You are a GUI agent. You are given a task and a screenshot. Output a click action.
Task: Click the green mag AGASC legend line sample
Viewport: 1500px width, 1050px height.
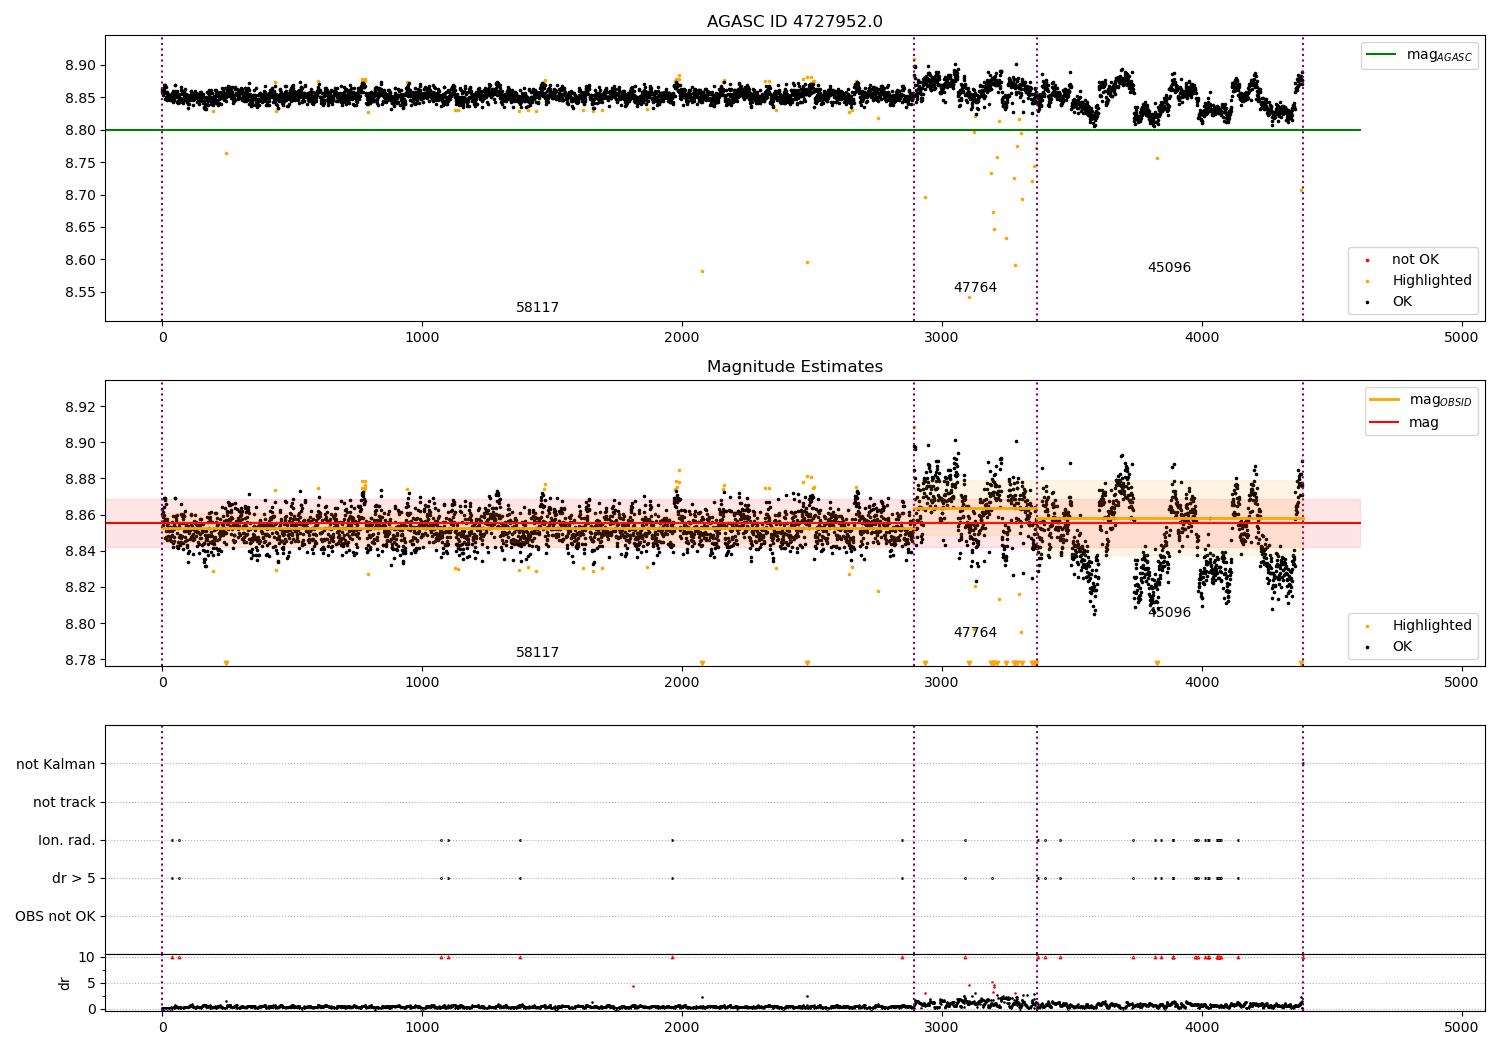(x=1381, y=55)
